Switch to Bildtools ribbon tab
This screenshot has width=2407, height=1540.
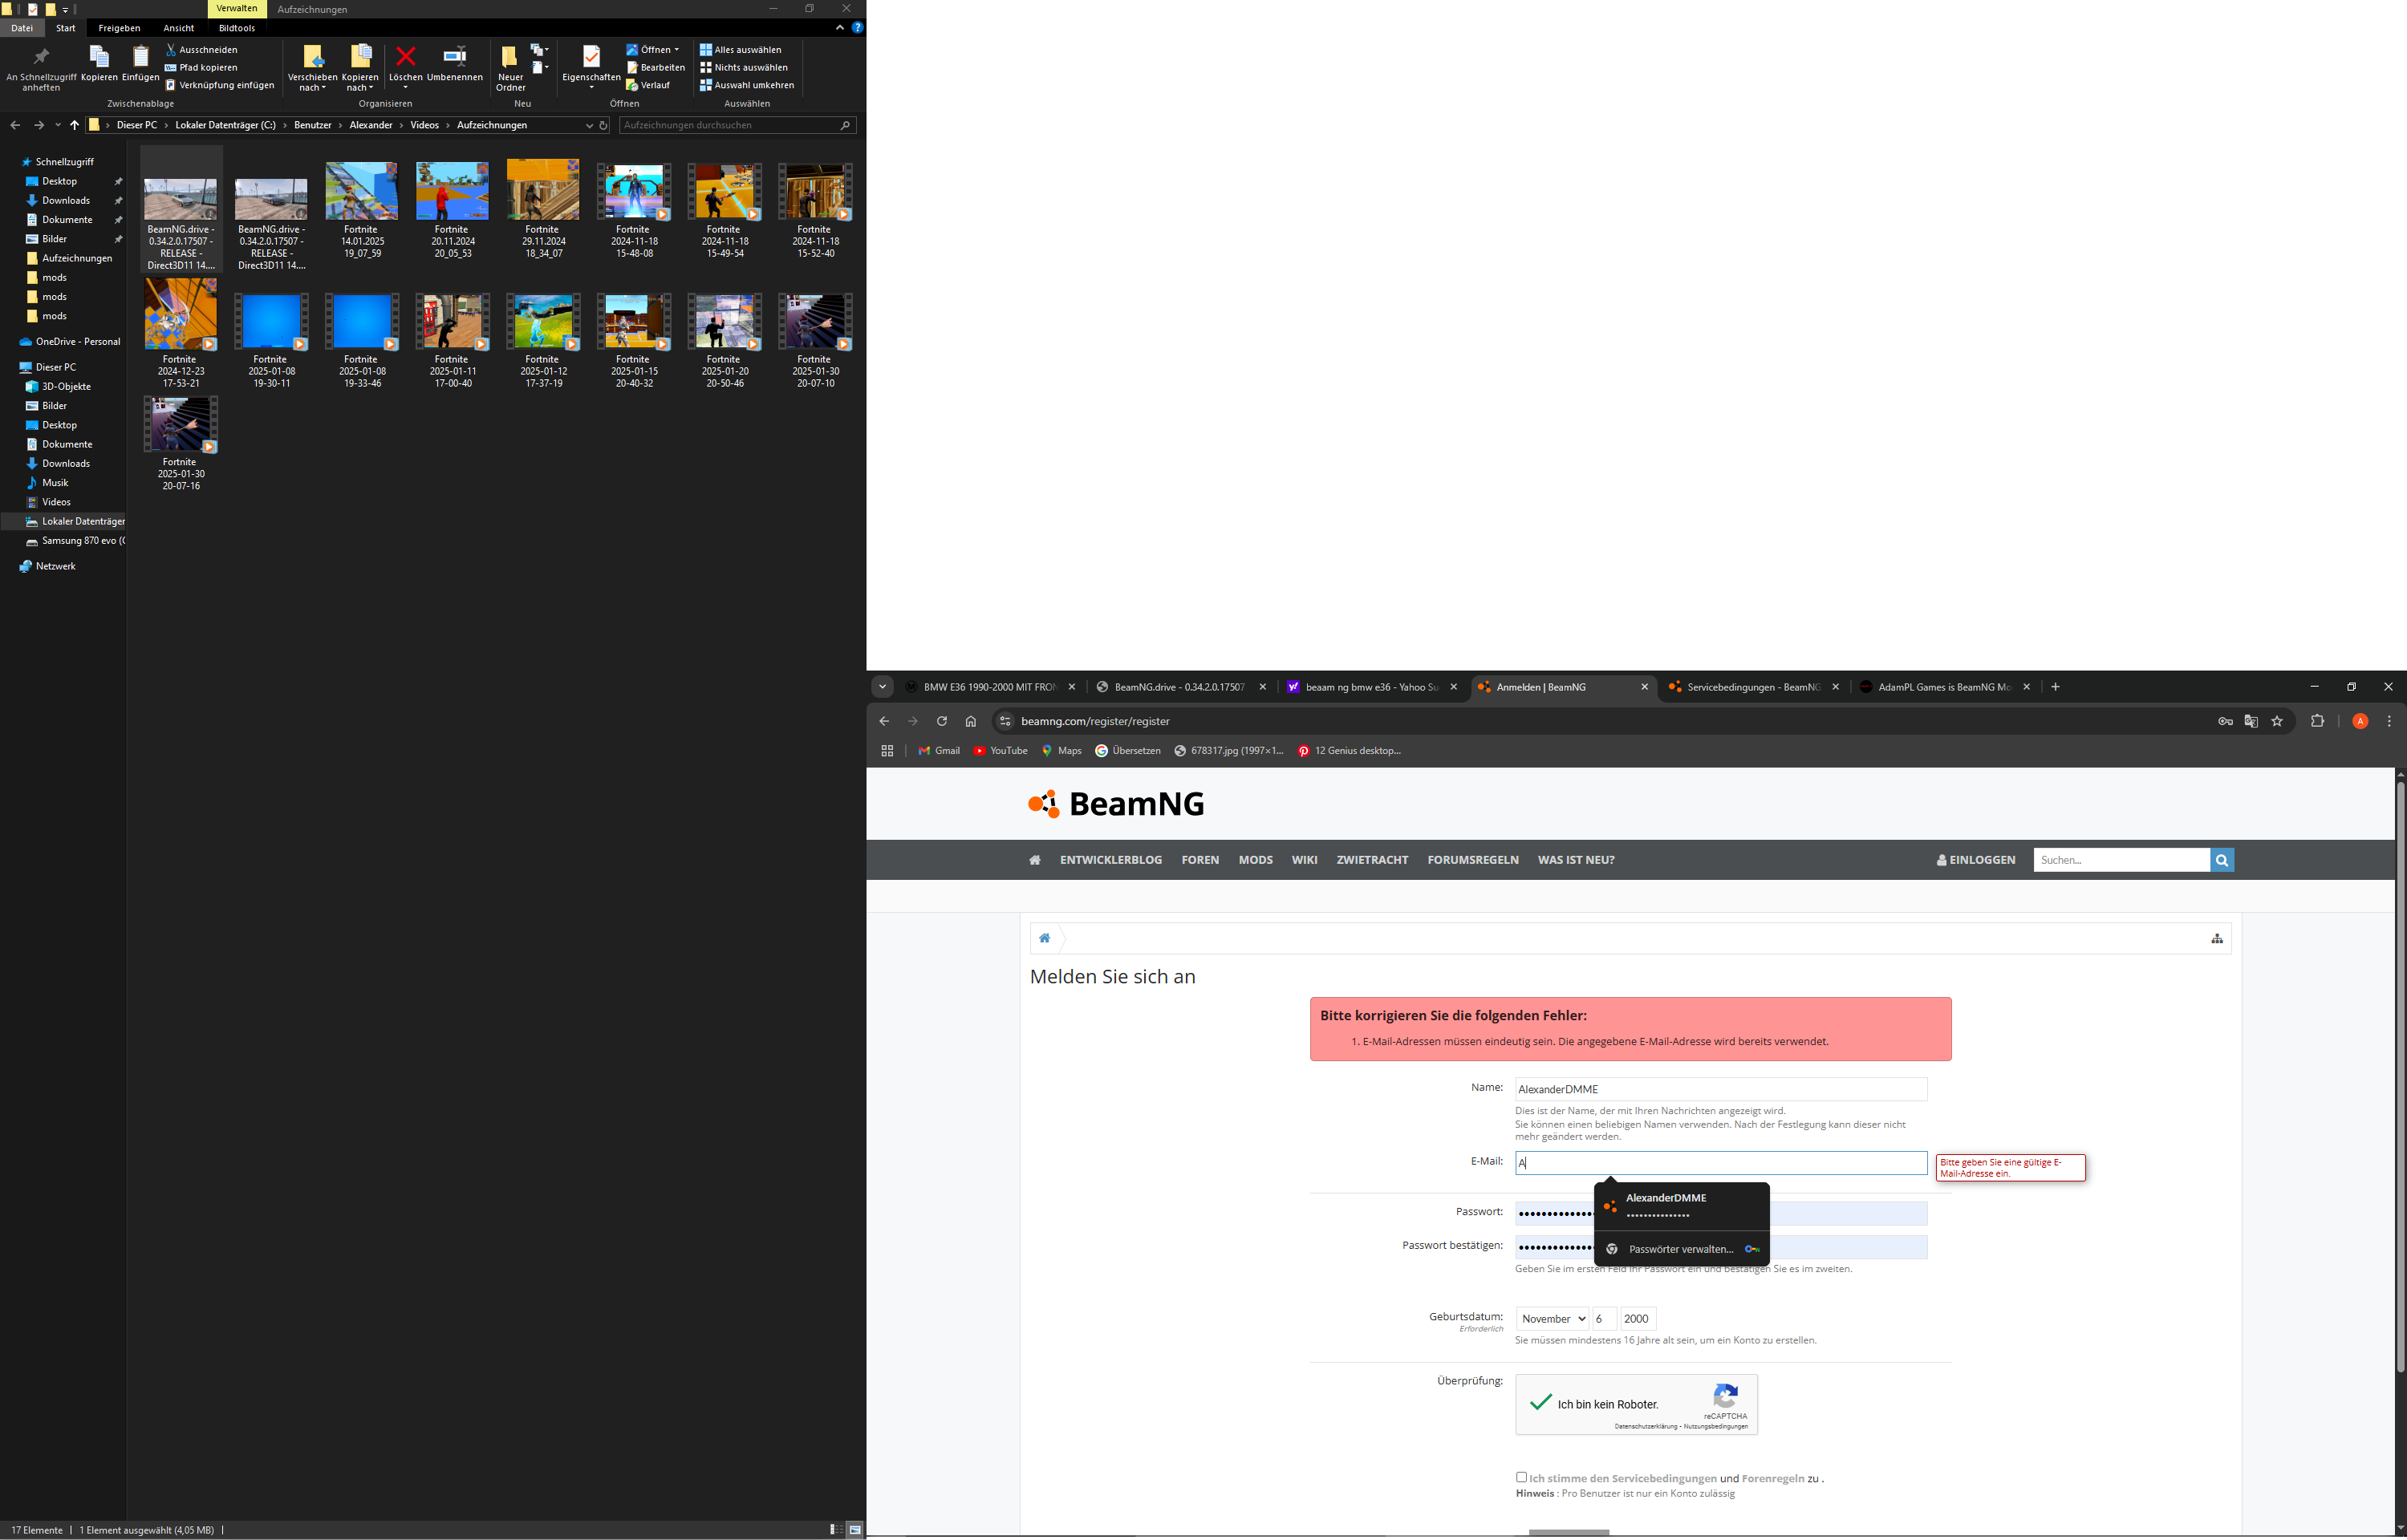pyautogui.click(x=237, y=28)
